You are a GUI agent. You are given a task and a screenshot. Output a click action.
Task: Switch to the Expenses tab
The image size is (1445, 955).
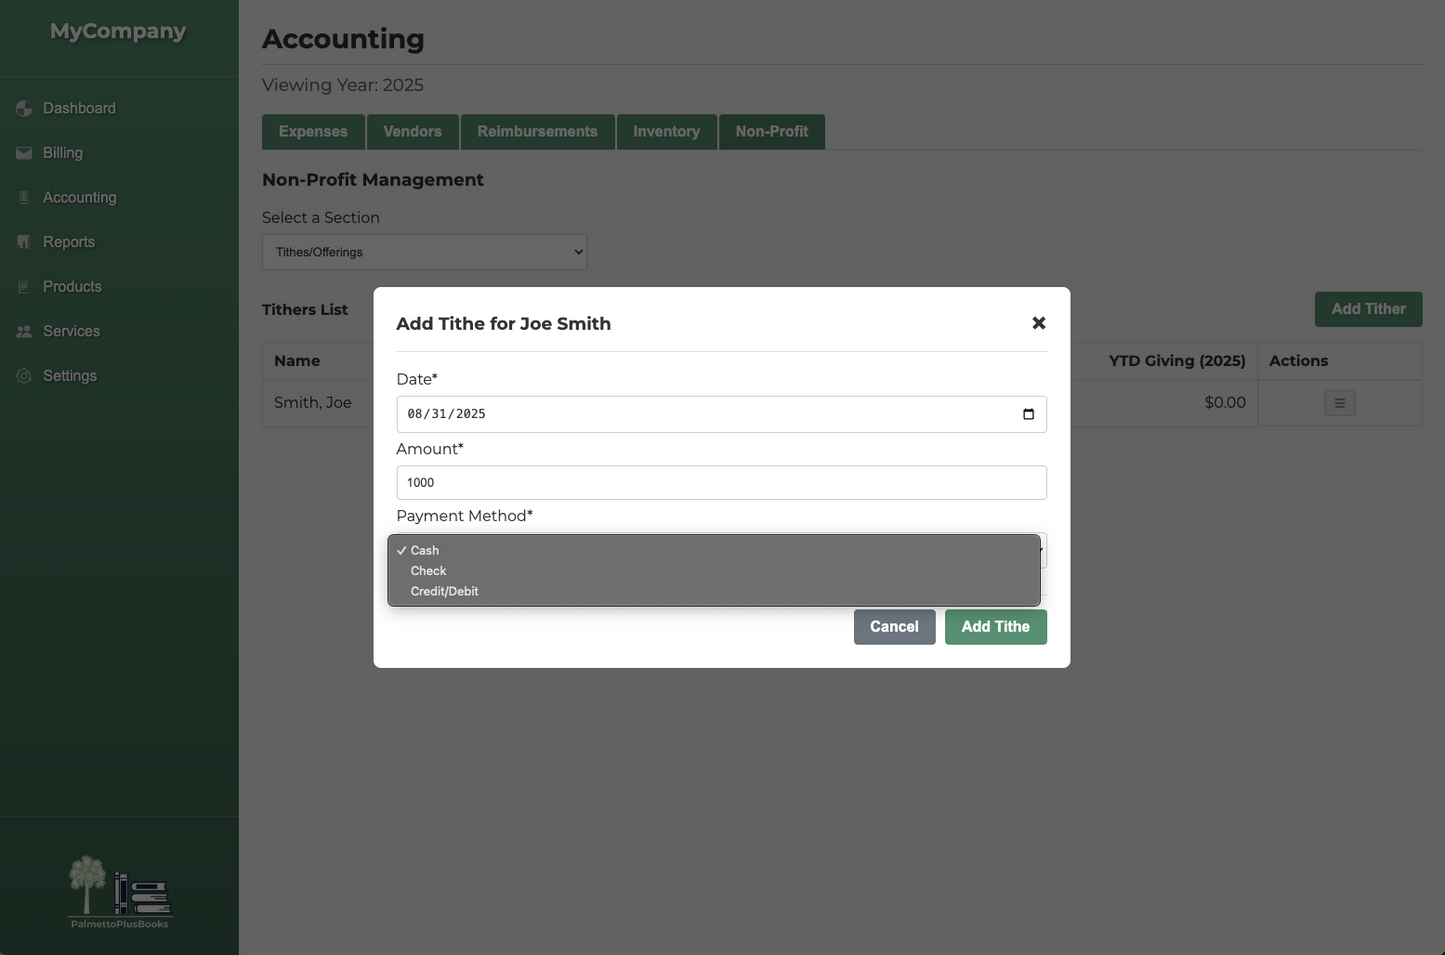[313, 132]
